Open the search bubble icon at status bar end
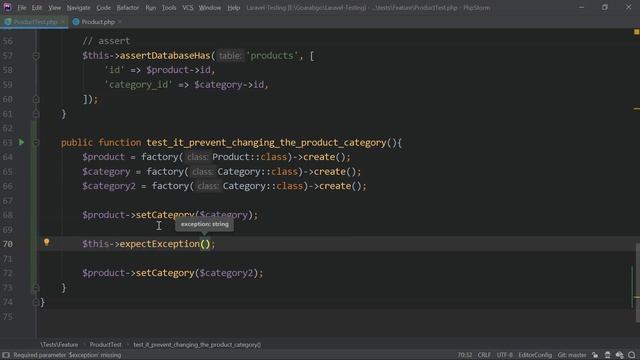 pos(632,355)
